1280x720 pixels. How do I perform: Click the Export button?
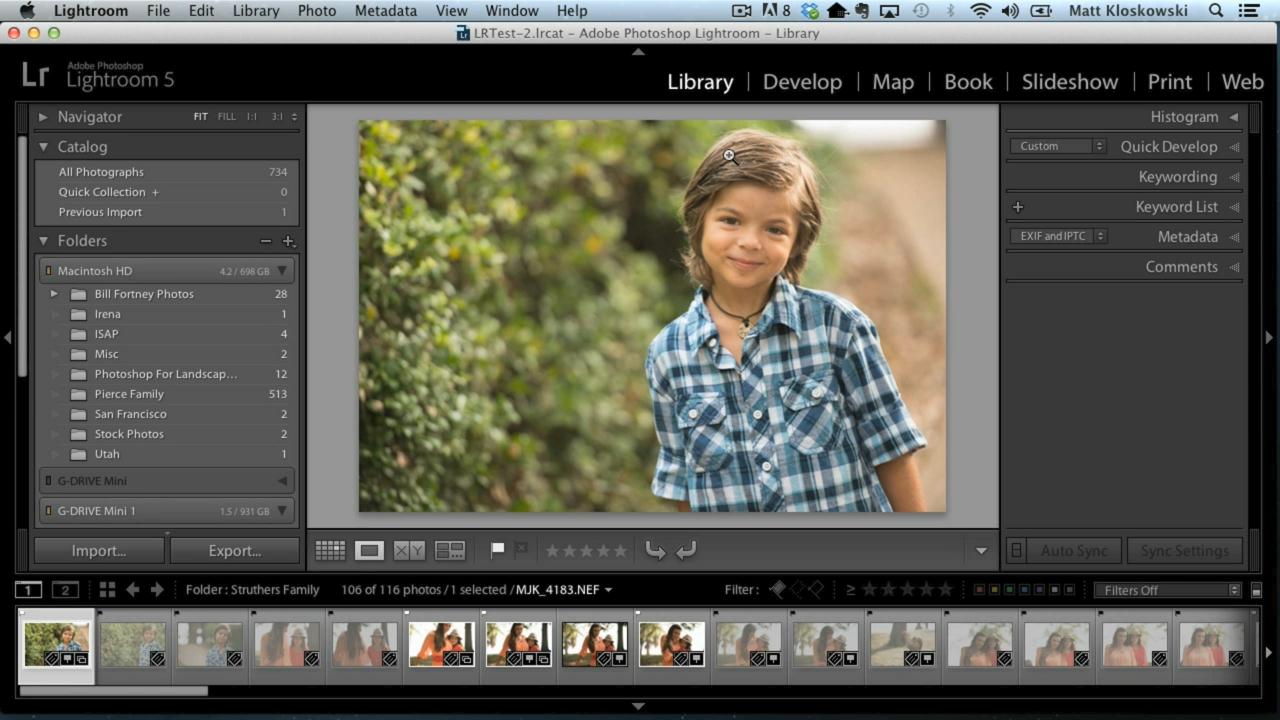[235, 551]
